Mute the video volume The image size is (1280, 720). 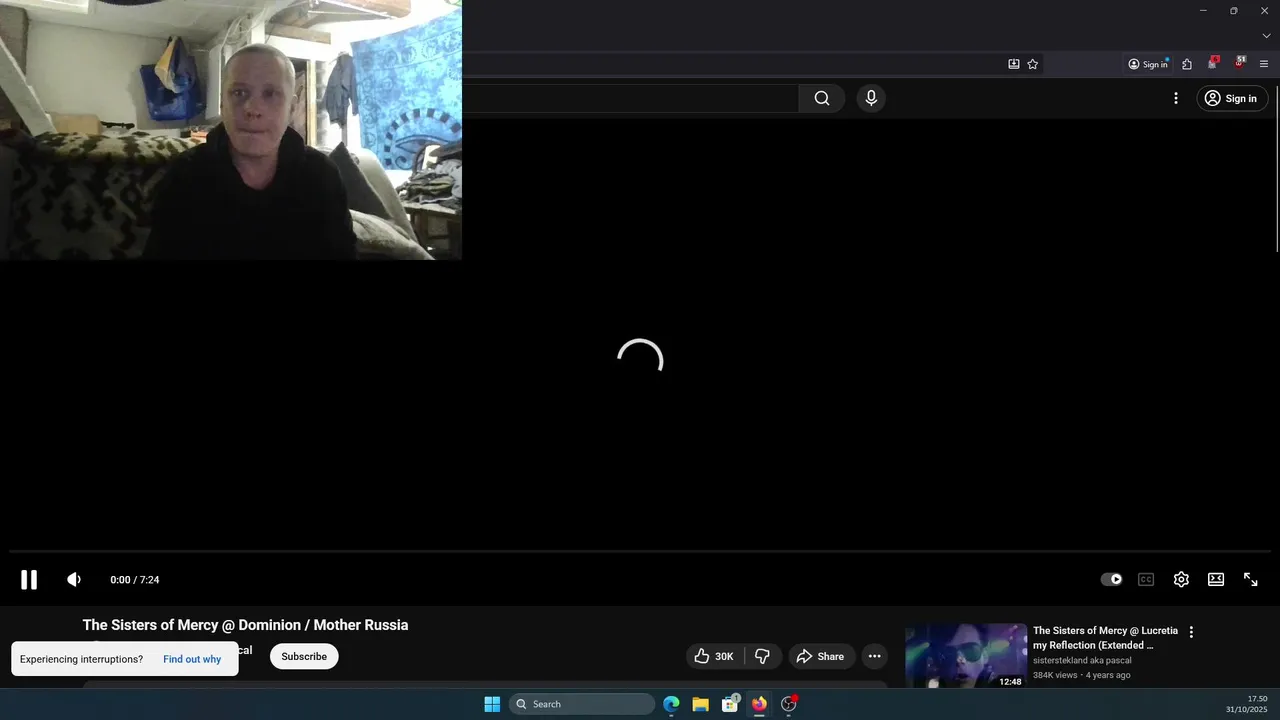[74, 580]
